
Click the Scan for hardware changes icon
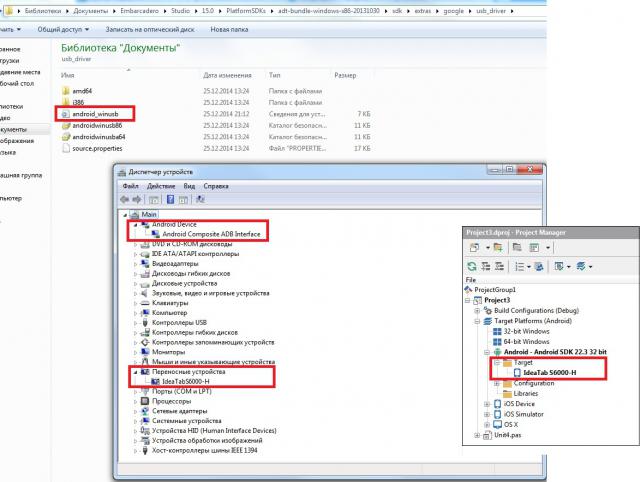[x=200, y=200]
